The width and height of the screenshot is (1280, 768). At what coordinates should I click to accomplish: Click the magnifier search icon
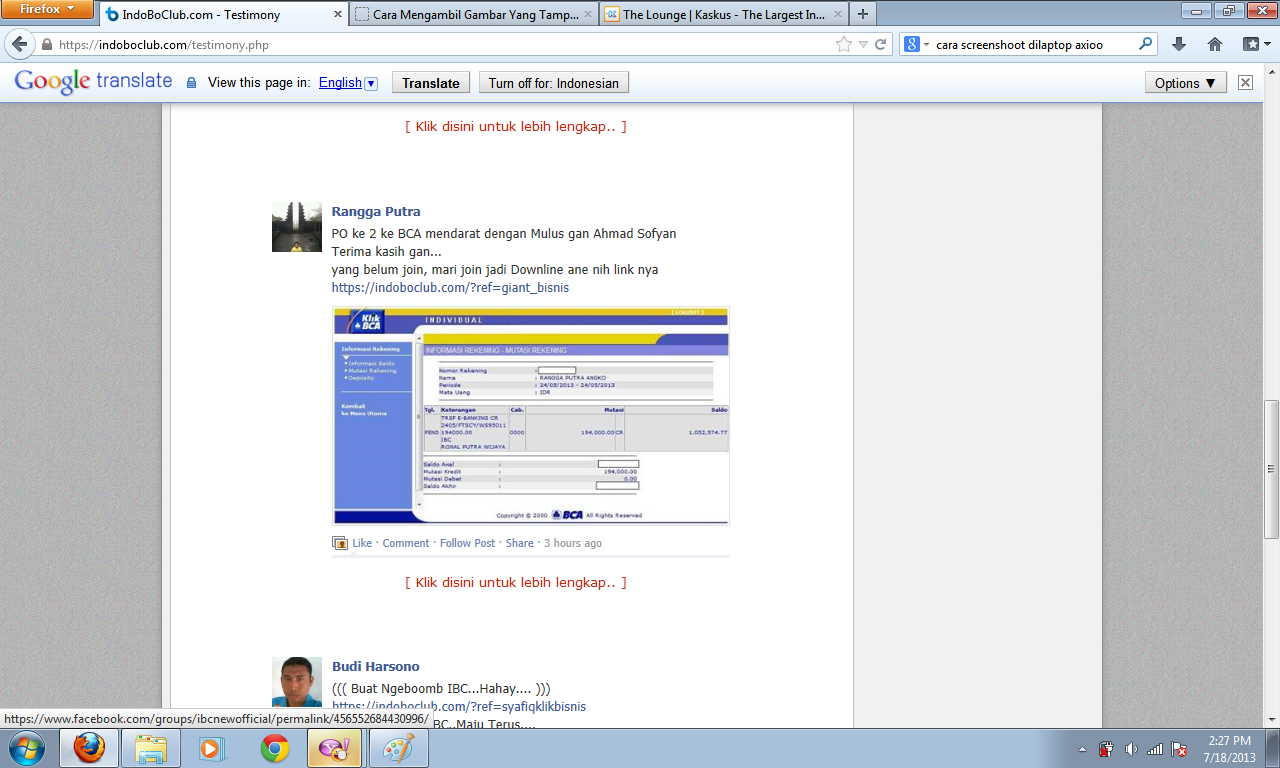(1146, 44)
